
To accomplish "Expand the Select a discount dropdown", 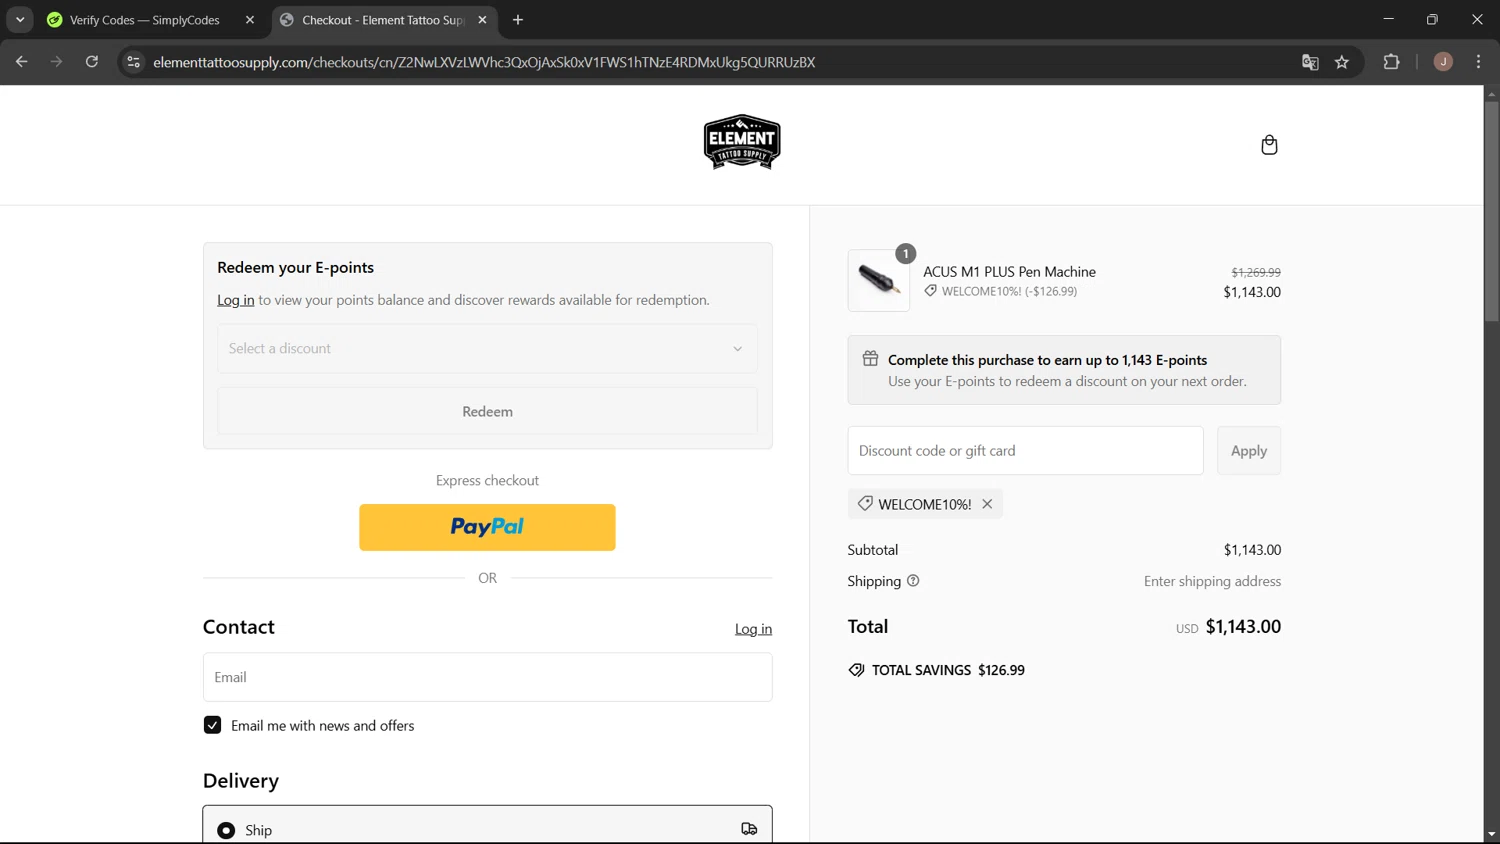I will [x=487, y=348].
